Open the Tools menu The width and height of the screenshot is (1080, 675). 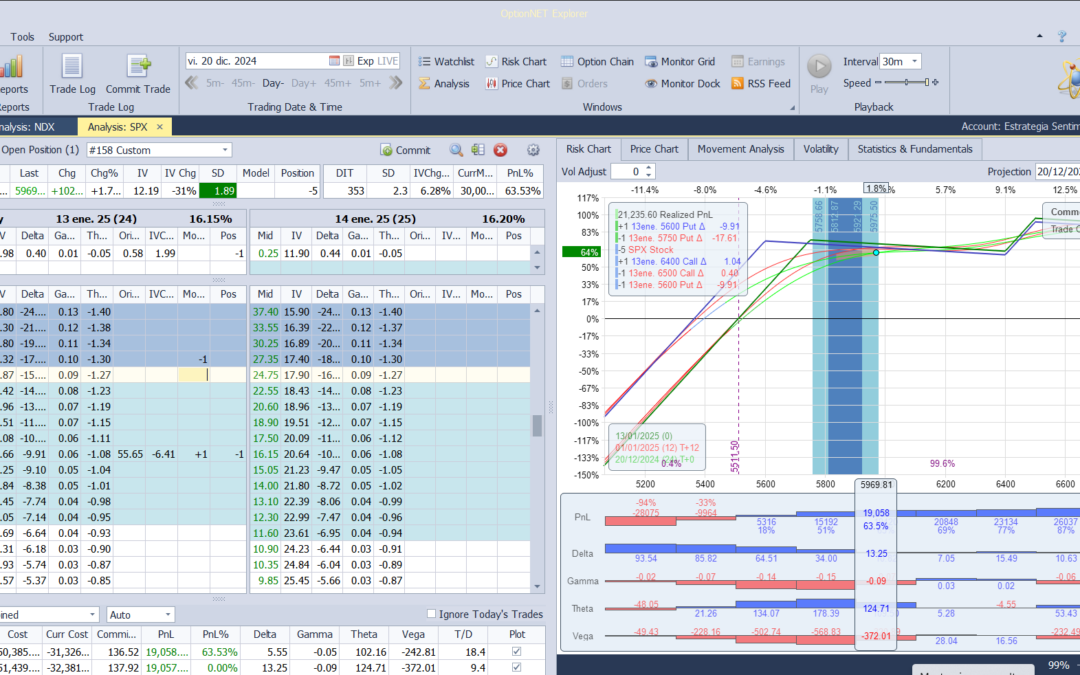tap(22, 37)
